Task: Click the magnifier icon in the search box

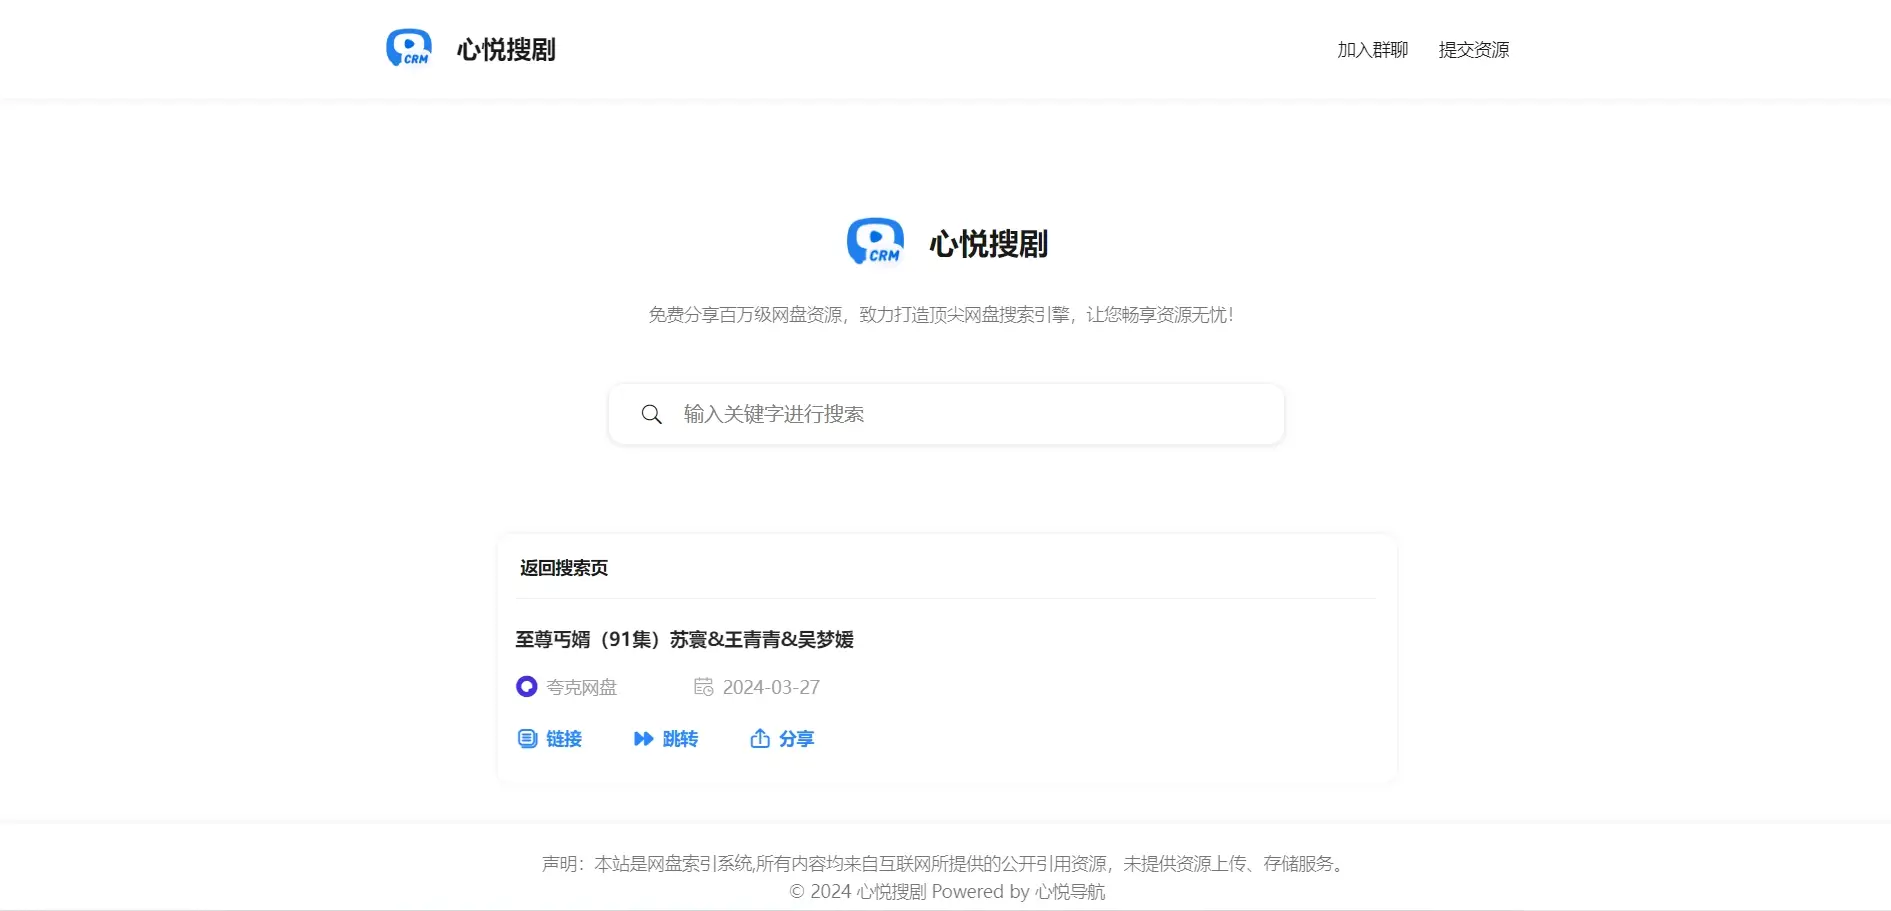Action: (651, 414)
